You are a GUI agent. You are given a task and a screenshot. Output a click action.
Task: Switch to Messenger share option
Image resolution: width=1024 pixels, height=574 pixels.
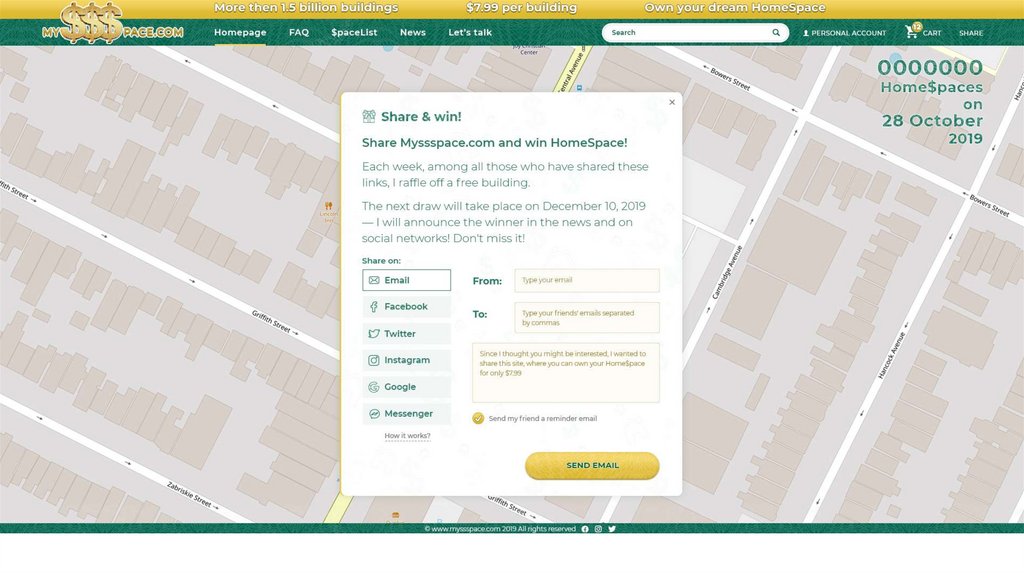(406, 414)
